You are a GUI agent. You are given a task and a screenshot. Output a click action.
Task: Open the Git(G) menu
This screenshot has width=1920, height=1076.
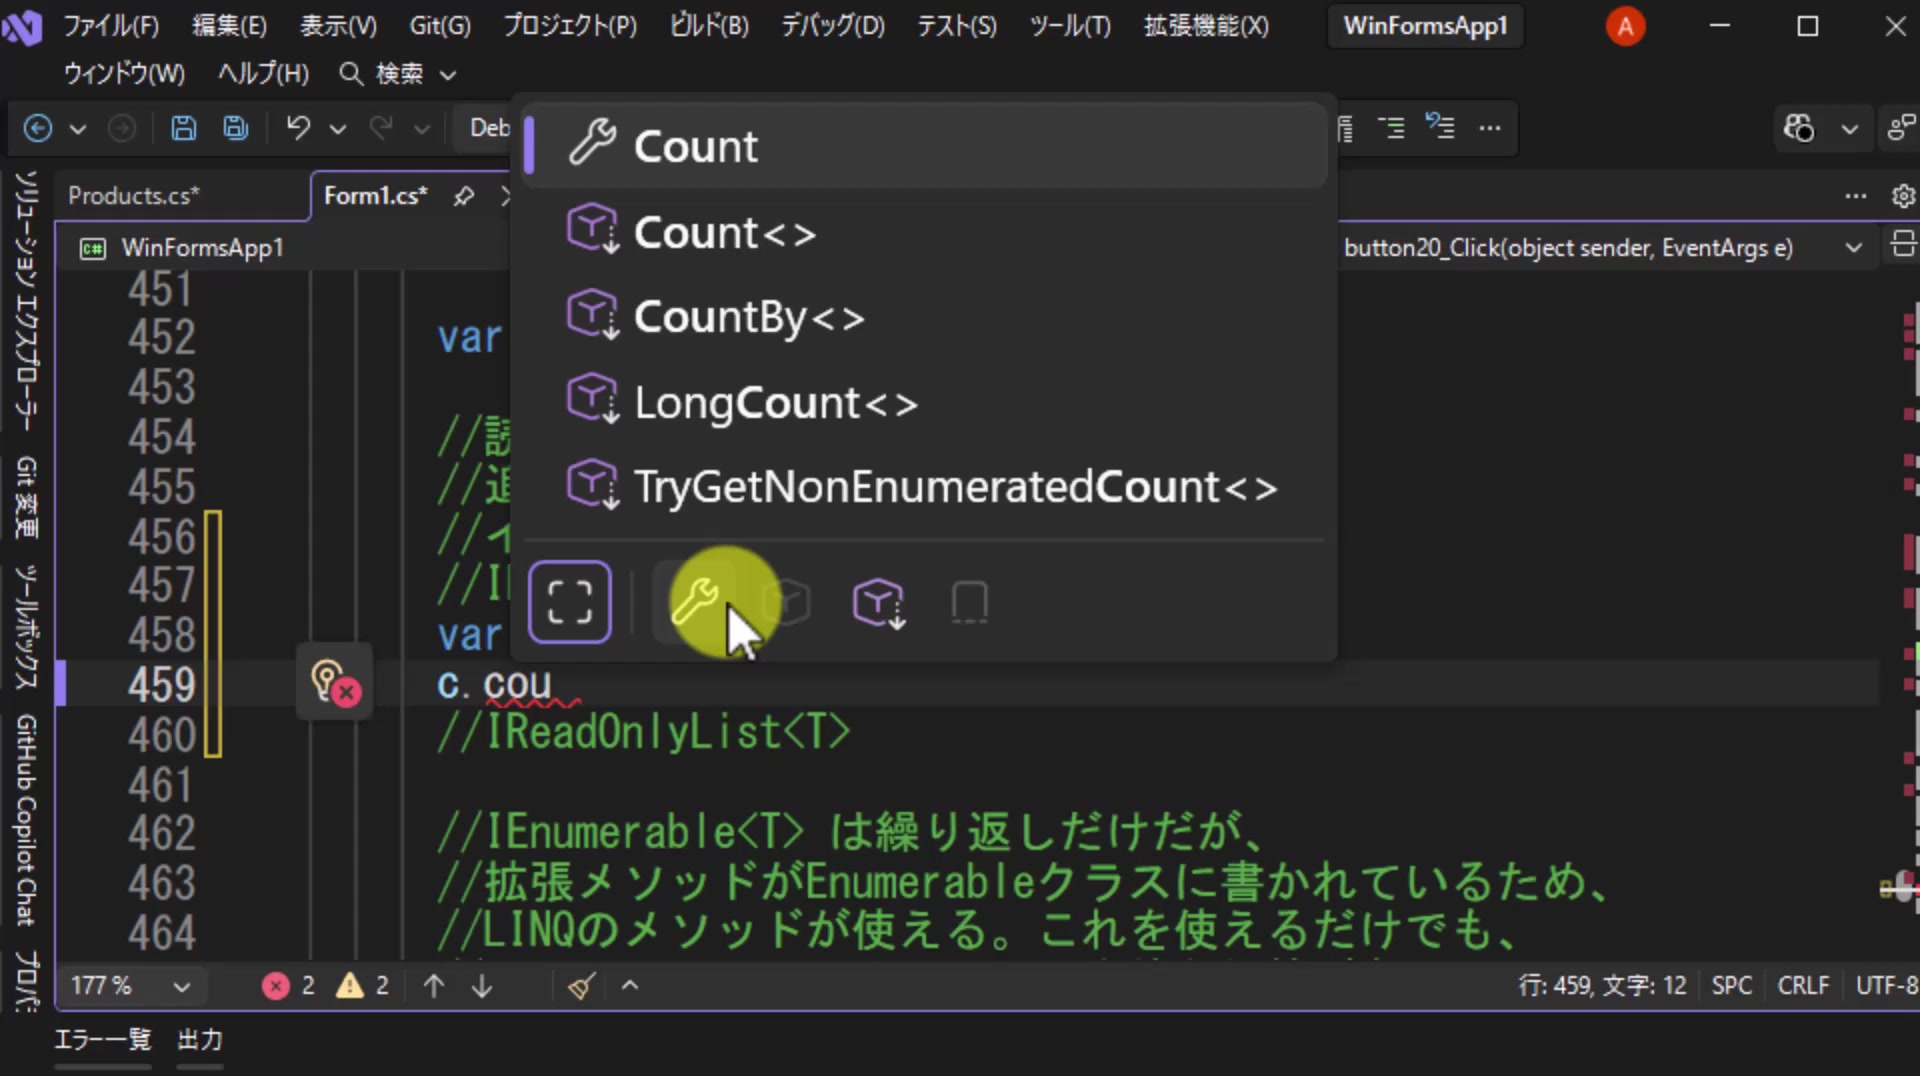440,26
